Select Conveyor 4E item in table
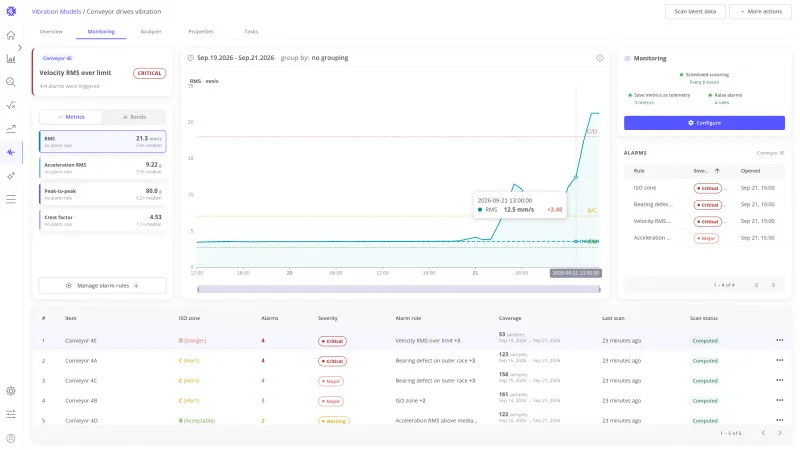Image resolution: width=800 pixels, height=450 pixels. point(81,340)
